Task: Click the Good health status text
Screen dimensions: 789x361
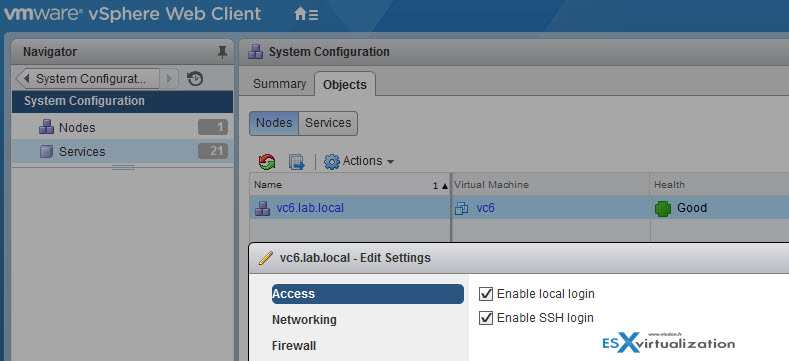Action: point(692,208)
